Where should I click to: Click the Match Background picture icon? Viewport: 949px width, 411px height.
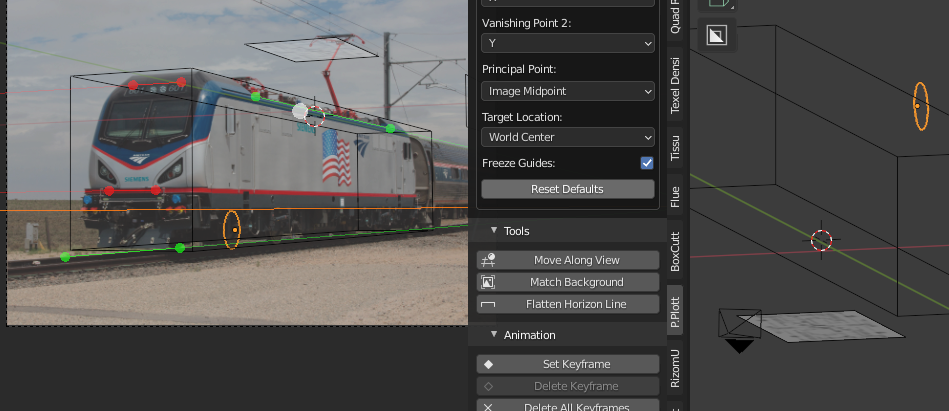(488, 282)
